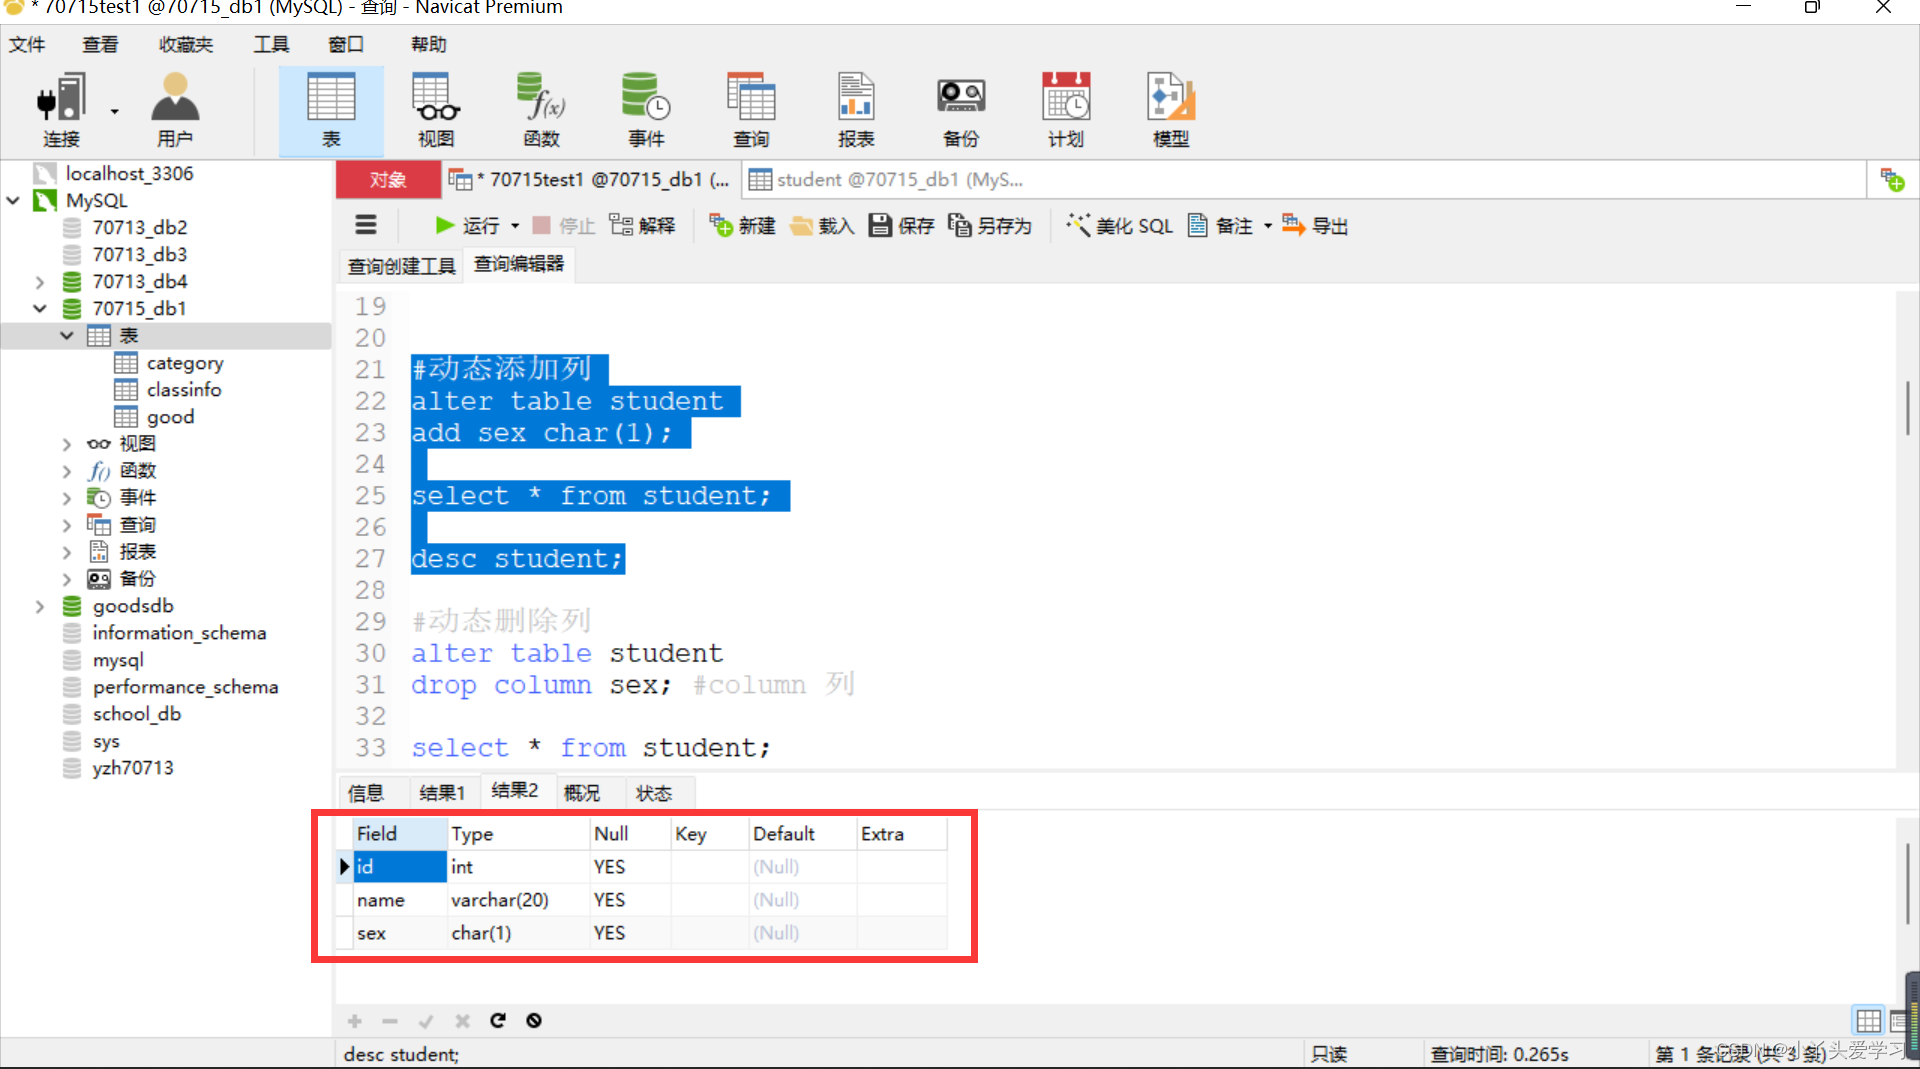Click the 停止 stop button
The image size is (1920, 1069).
[x=564, y=226]
